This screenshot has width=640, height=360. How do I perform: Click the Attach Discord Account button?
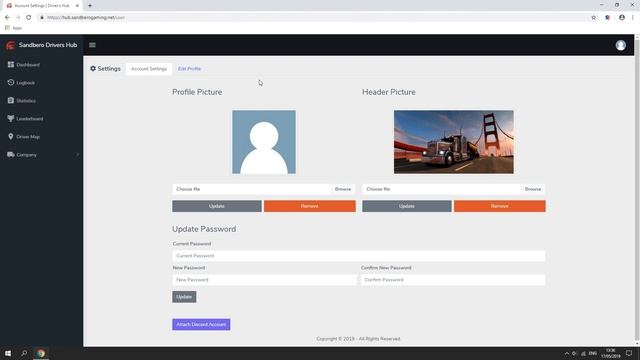click(201, 324)
